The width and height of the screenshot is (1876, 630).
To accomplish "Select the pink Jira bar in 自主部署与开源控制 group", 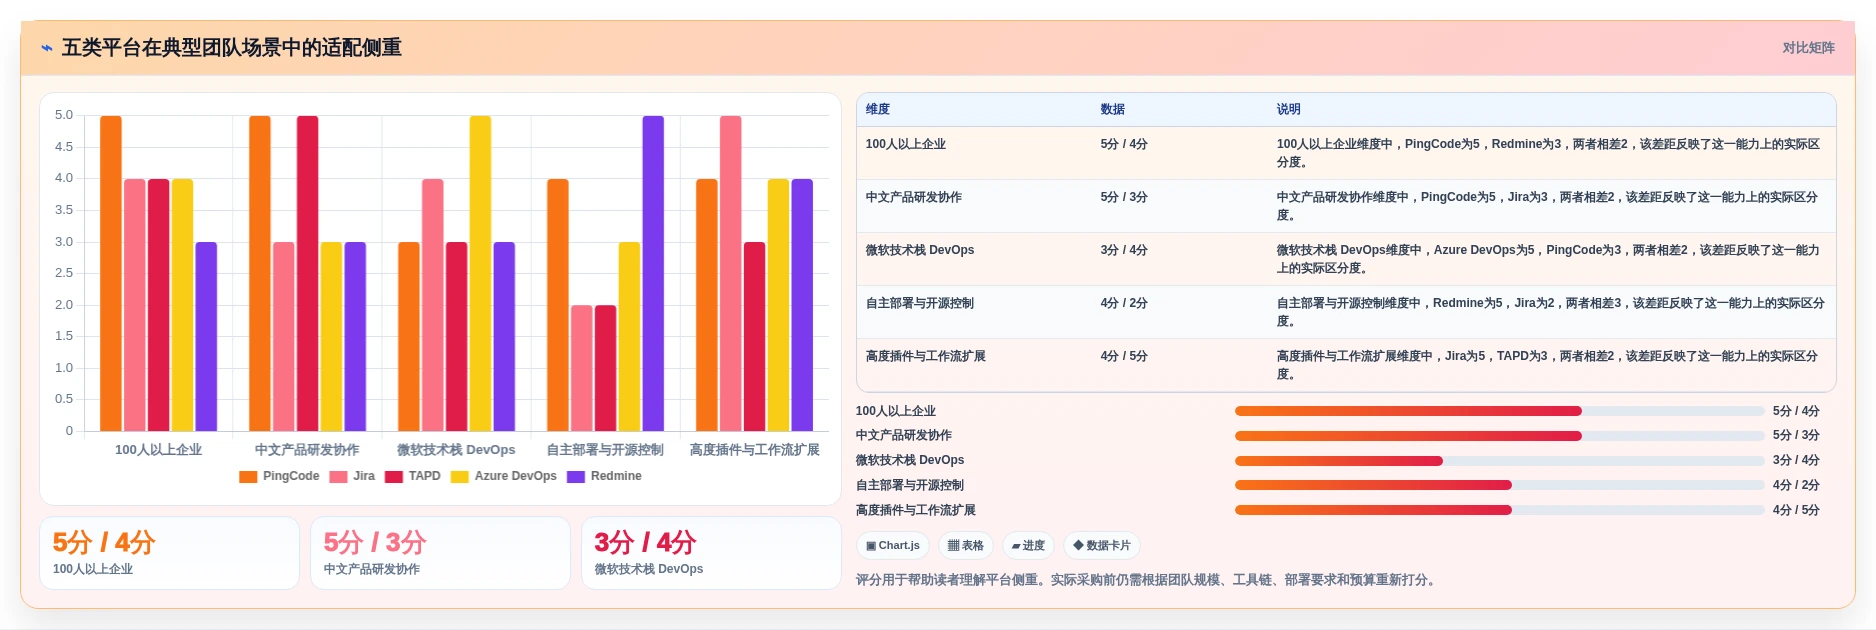I will [x=582, y=368].
